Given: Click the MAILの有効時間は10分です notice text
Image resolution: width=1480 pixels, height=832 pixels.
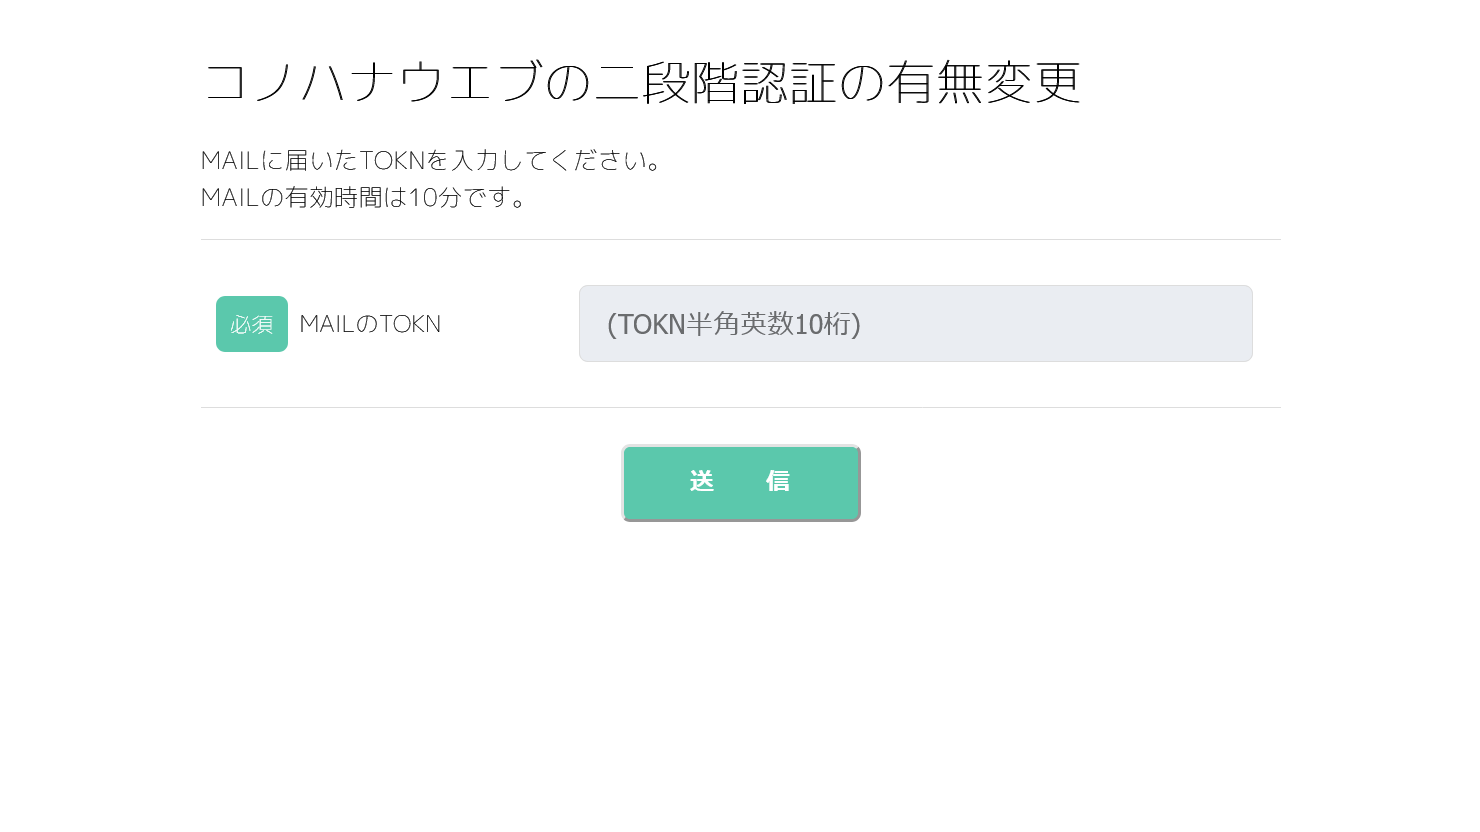Looking at the screenshot, I should 364,197.
